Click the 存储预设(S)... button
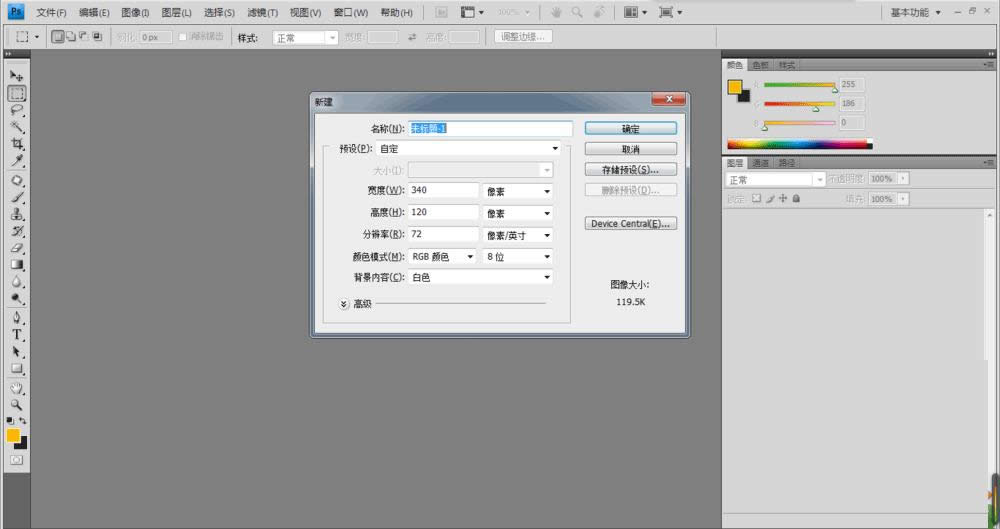Viewport: 1000px width, 529px height. 630,170
